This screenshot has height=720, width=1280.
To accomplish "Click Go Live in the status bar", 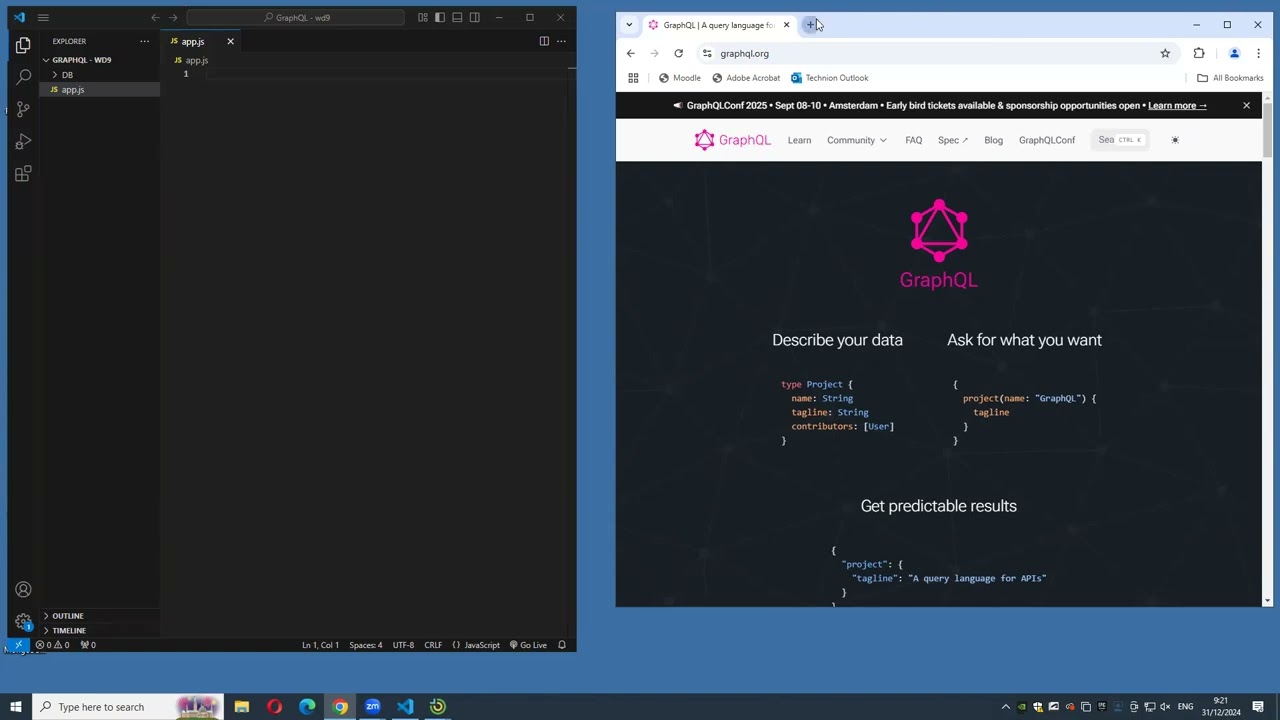I will [x=528, y=645].
